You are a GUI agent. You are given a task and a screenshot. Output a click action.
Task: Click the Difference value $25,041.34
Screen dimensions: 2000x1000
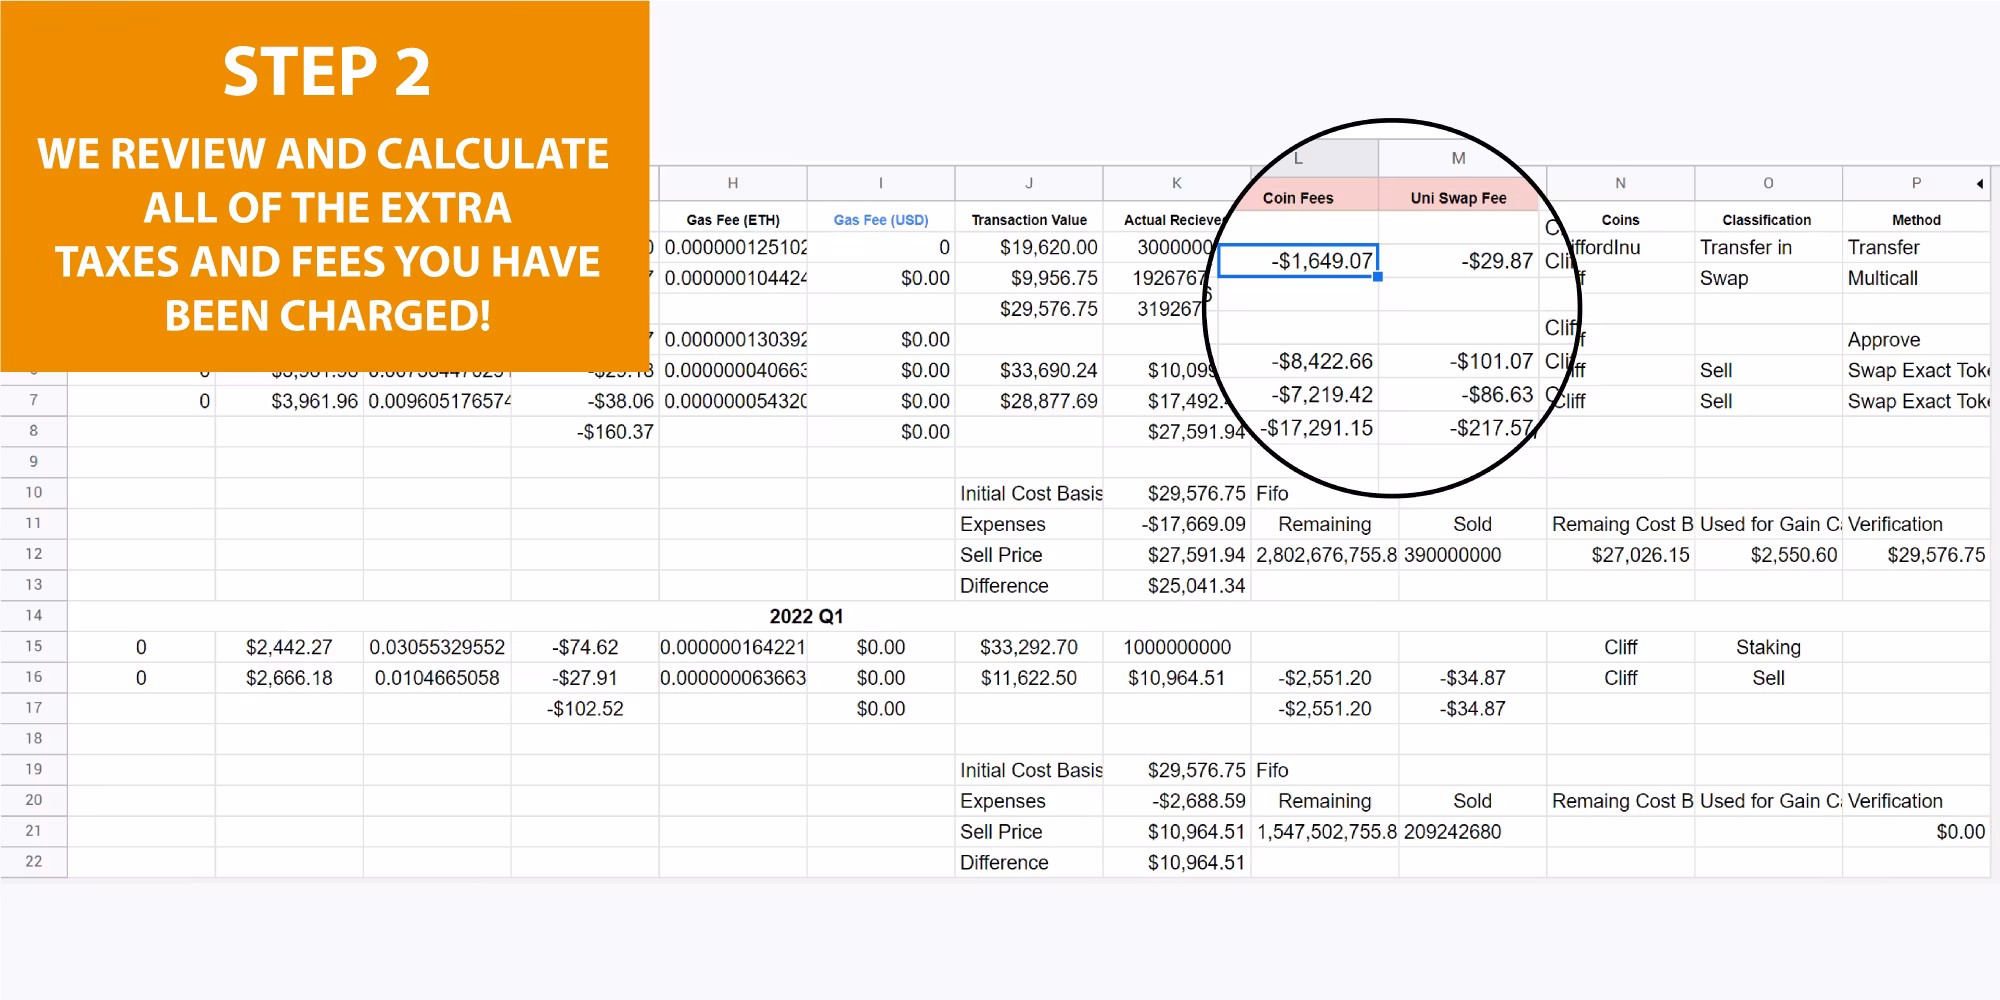point(1196,586)
